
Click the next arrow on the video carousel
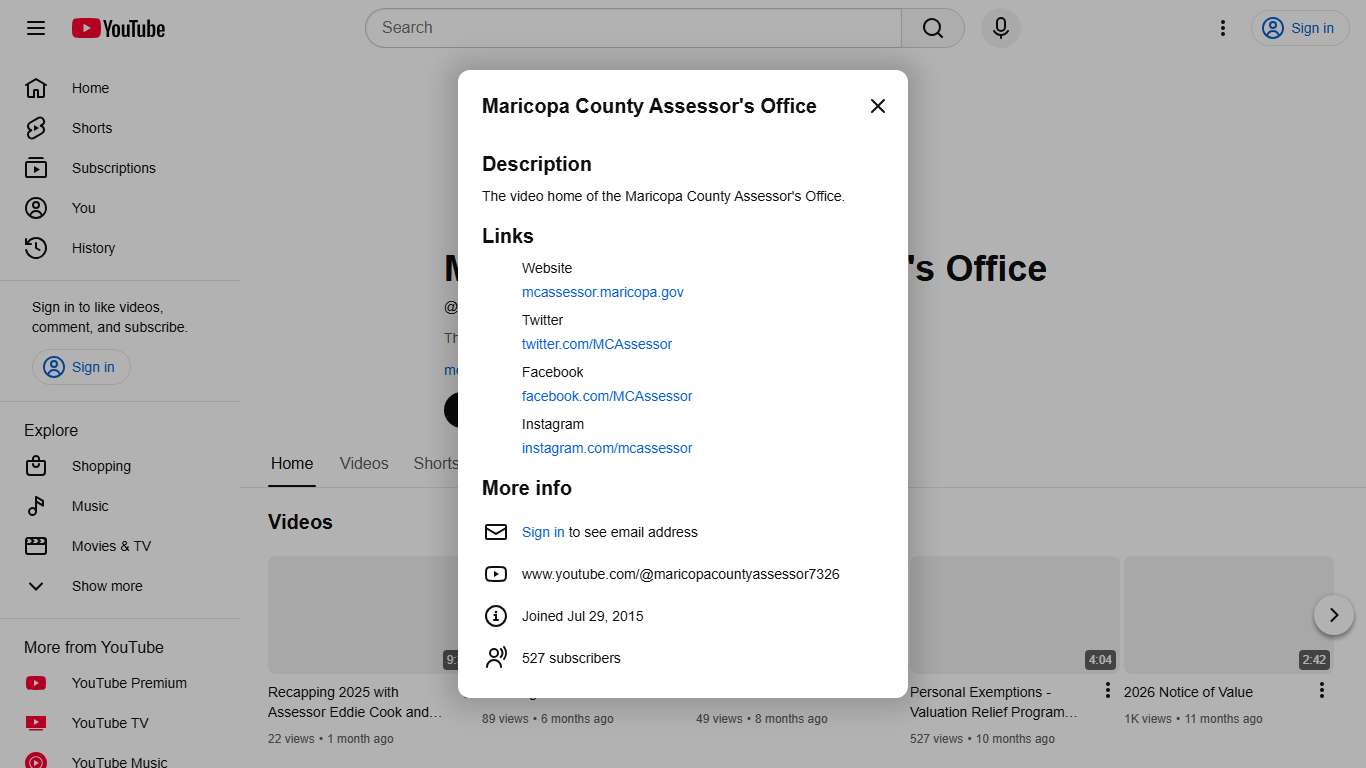pos(1334,615)
